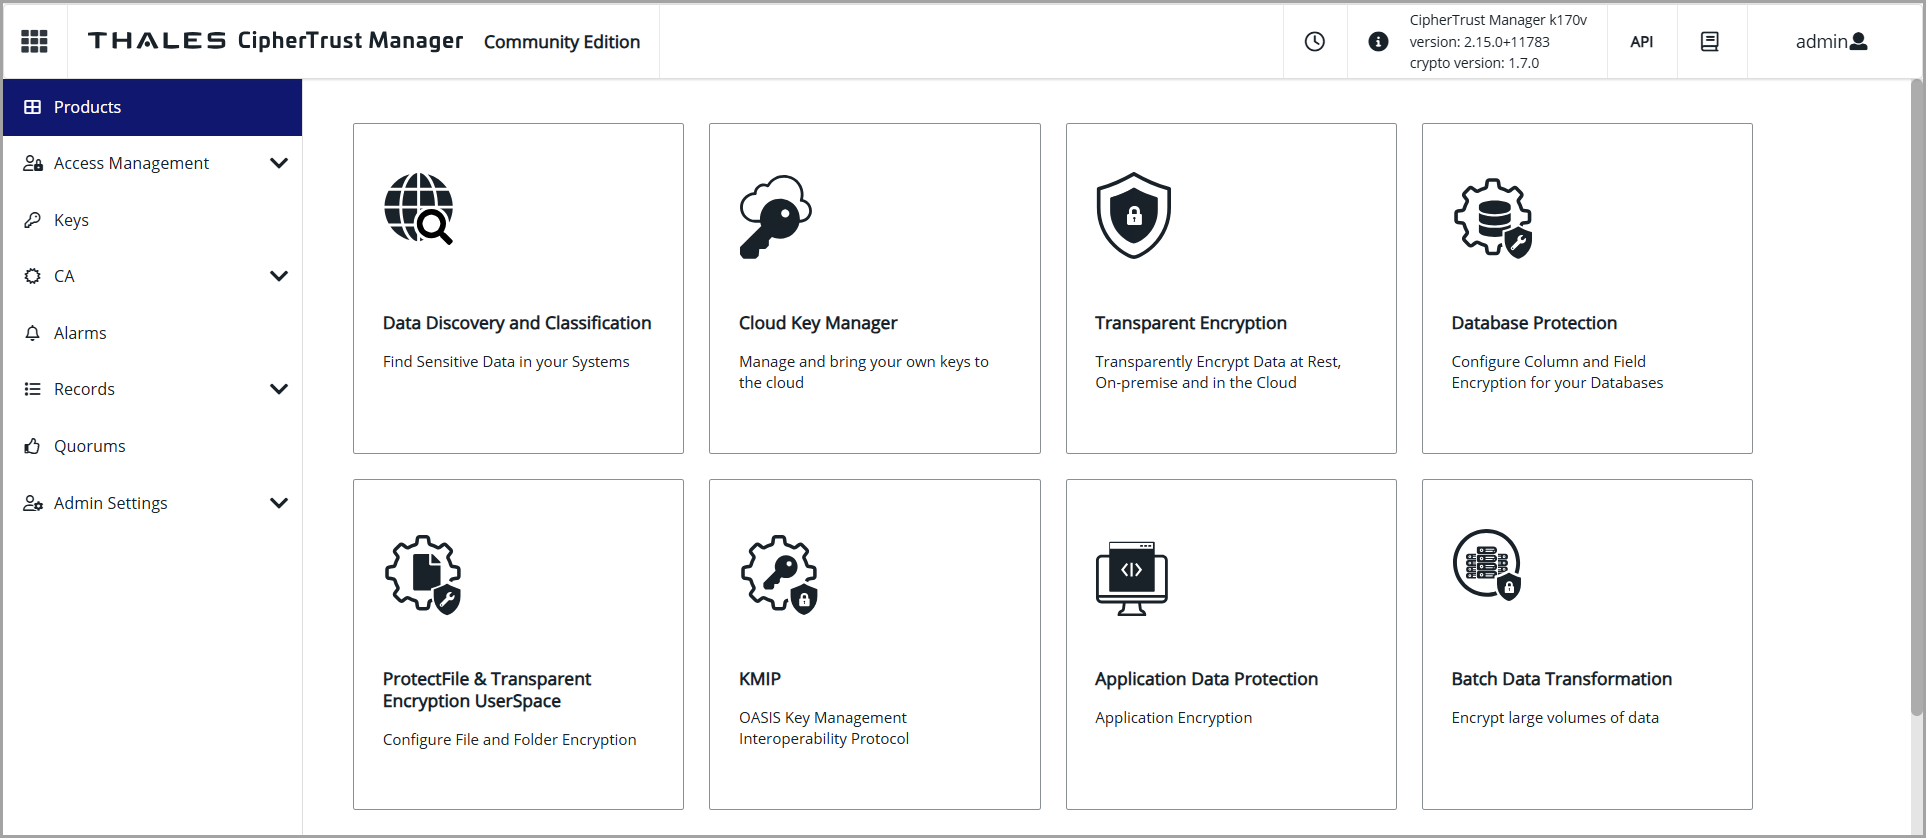Click the Admin Settings user-gear icon
Image resolution: width=1926 pixels, height=838 pixels.
(33, 503)
